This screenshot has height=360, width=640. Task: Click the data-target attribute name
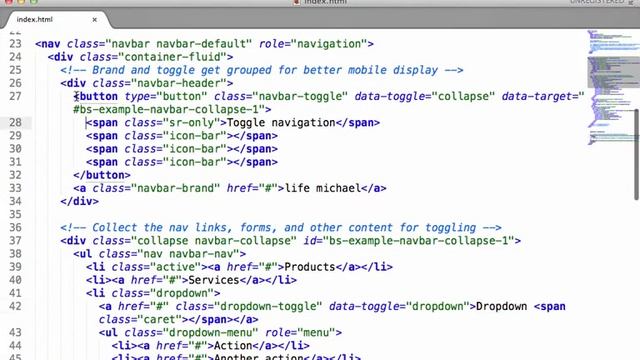click(x=536, y=96)
